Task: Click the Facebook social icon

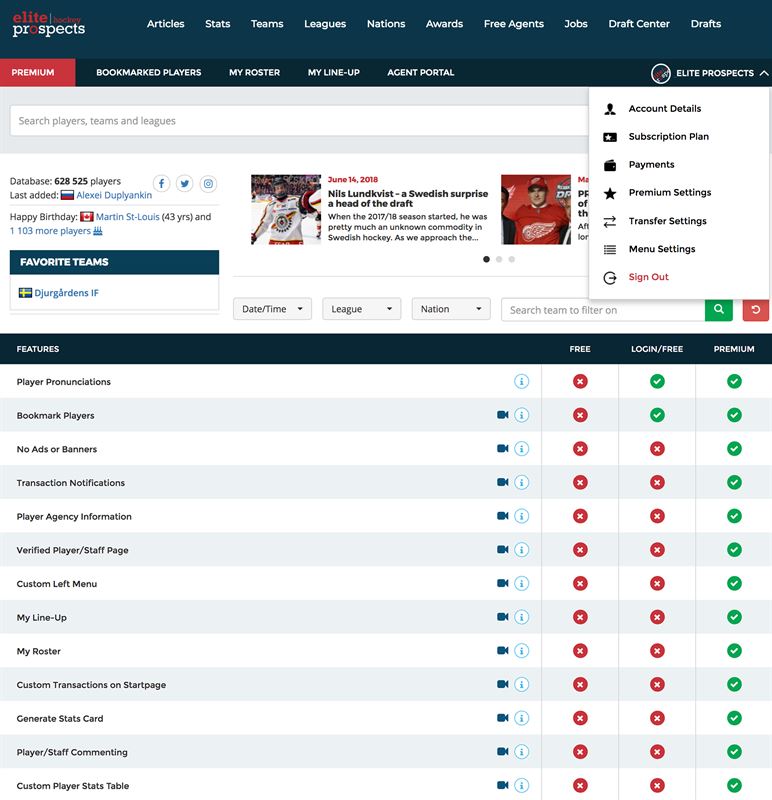Action: click(x=161, y=184)
